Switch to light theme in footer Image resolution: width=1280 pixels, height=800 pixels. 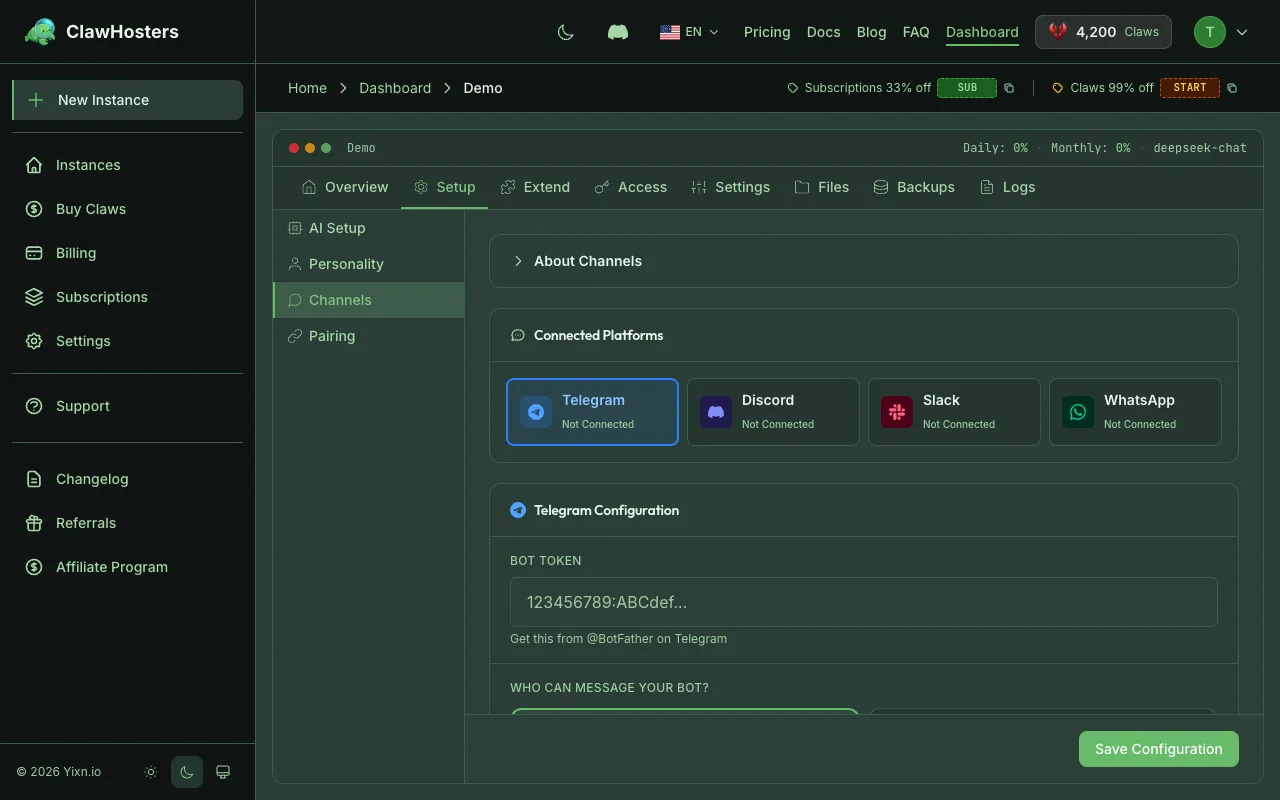point(151,771)
